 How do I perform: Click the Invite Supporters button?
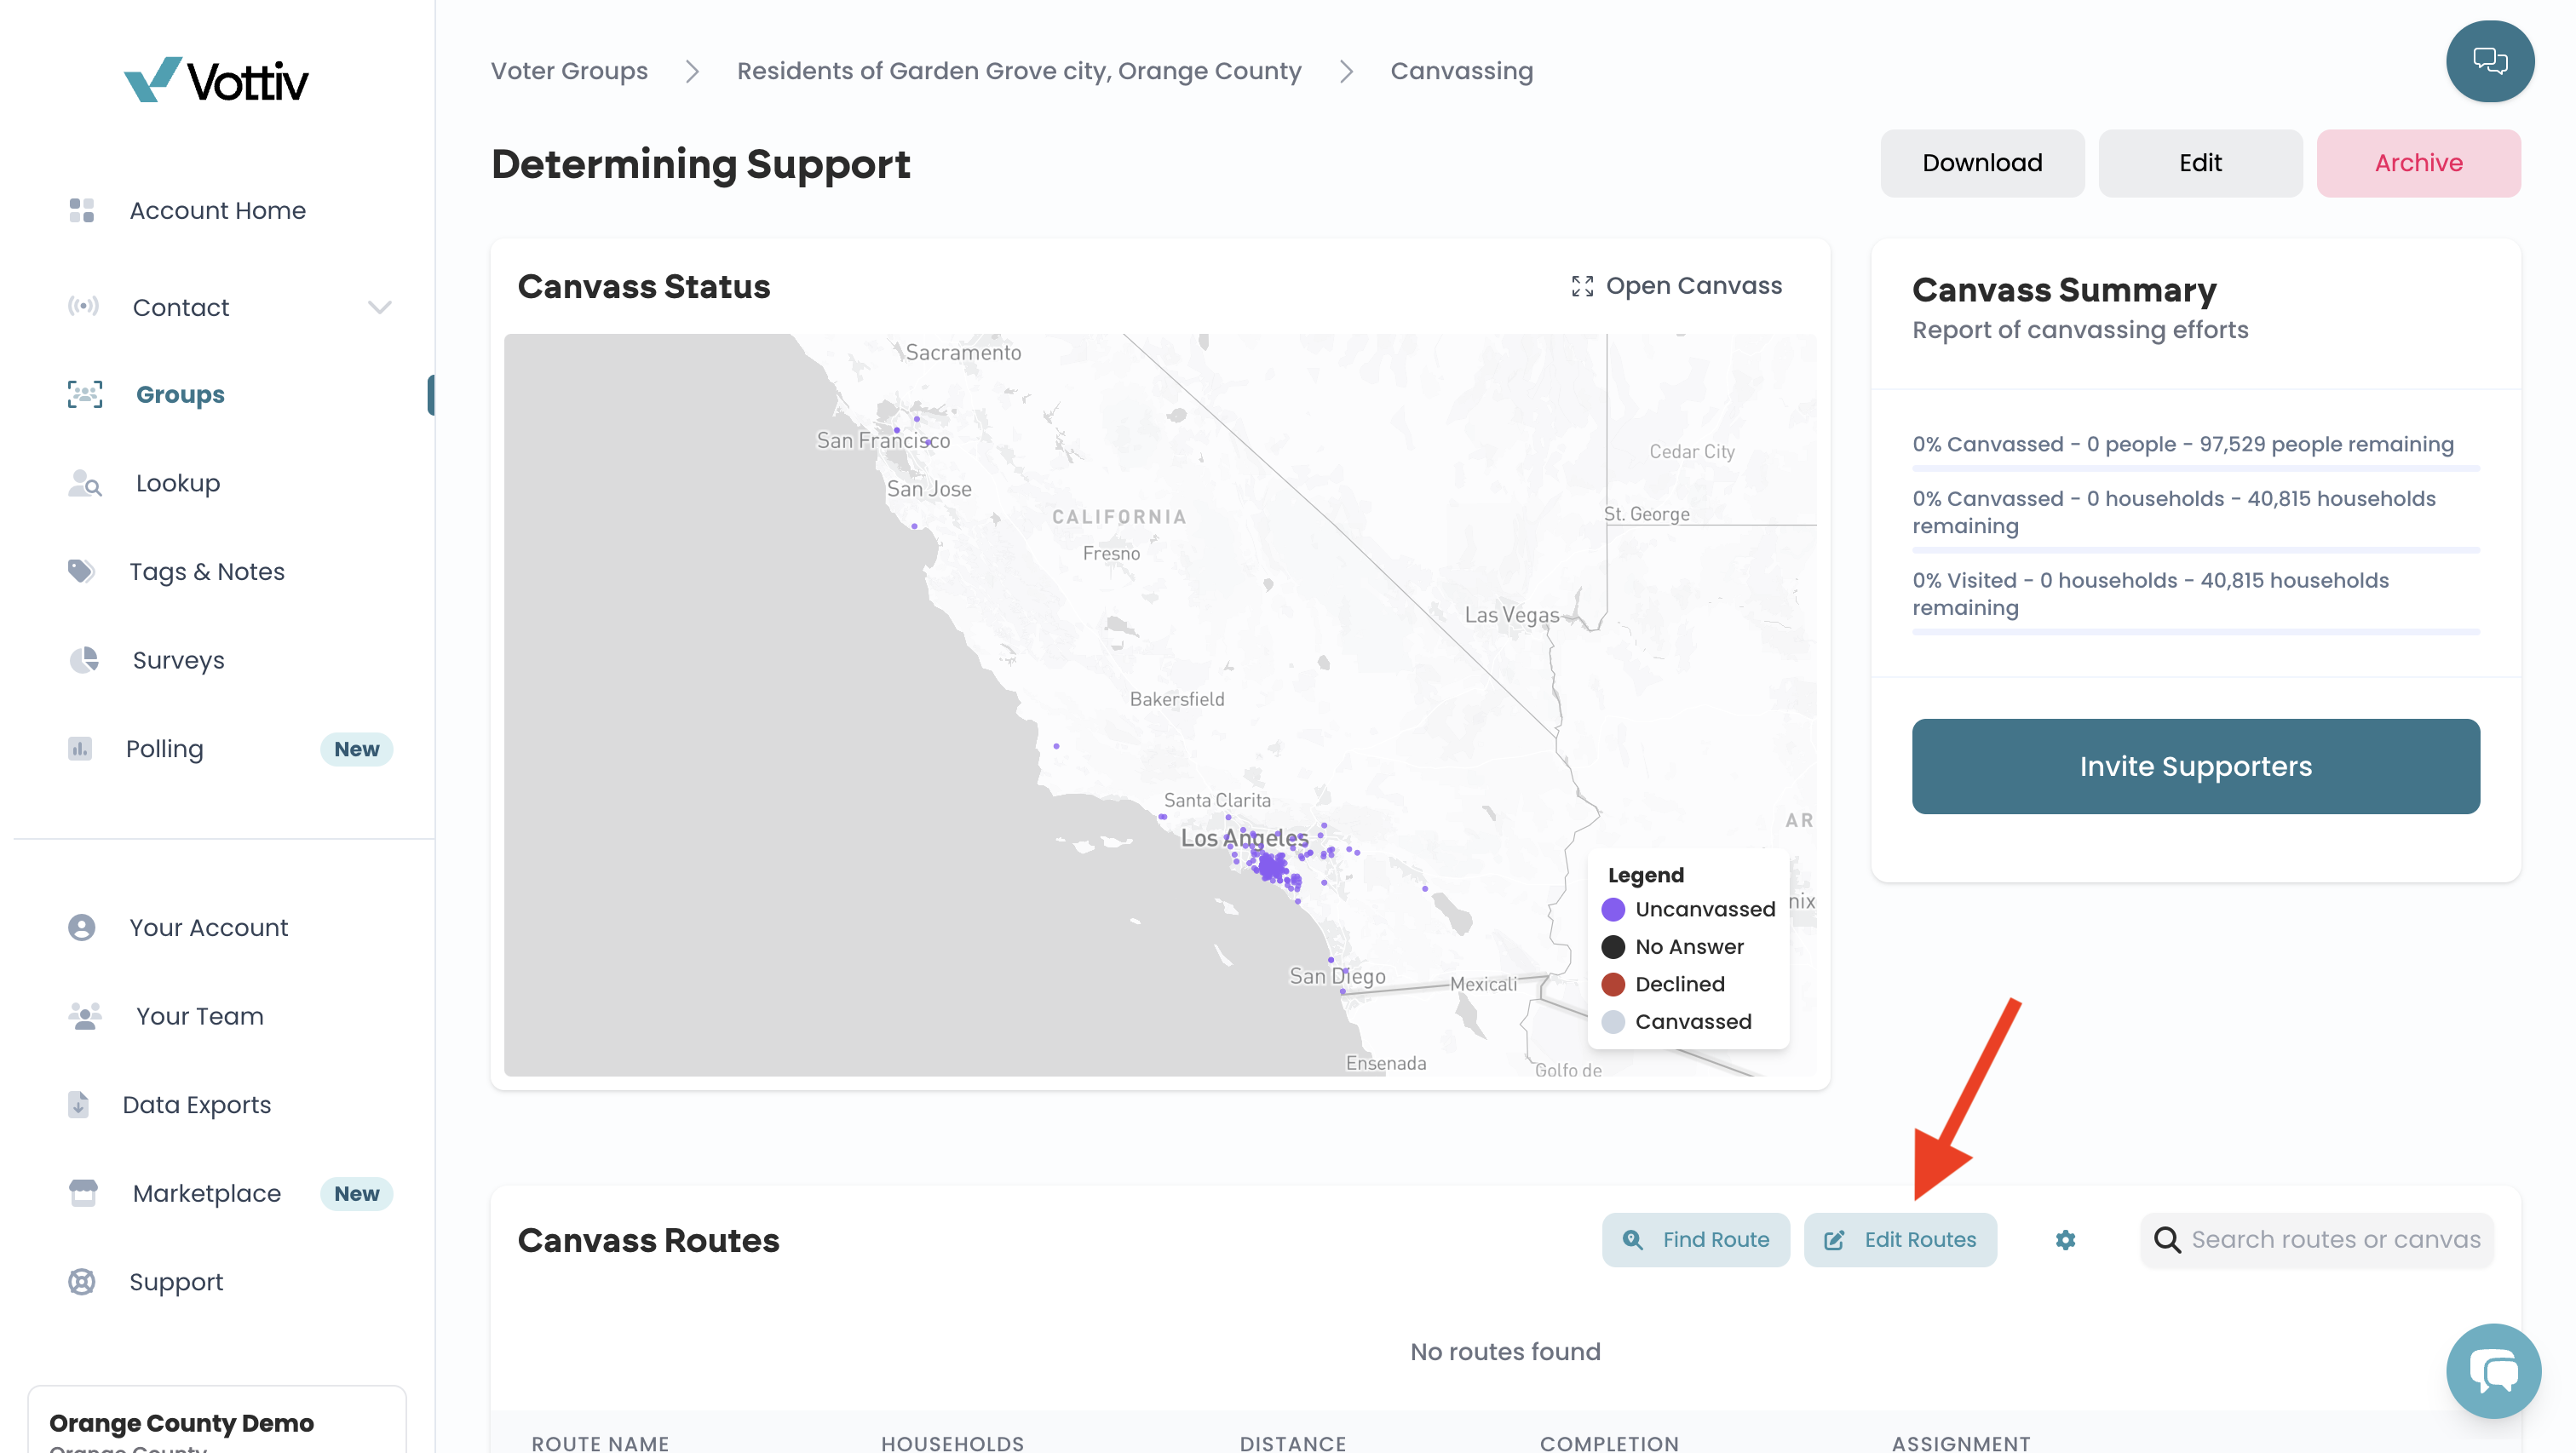pyautogui.click(x=2195, y=766)
